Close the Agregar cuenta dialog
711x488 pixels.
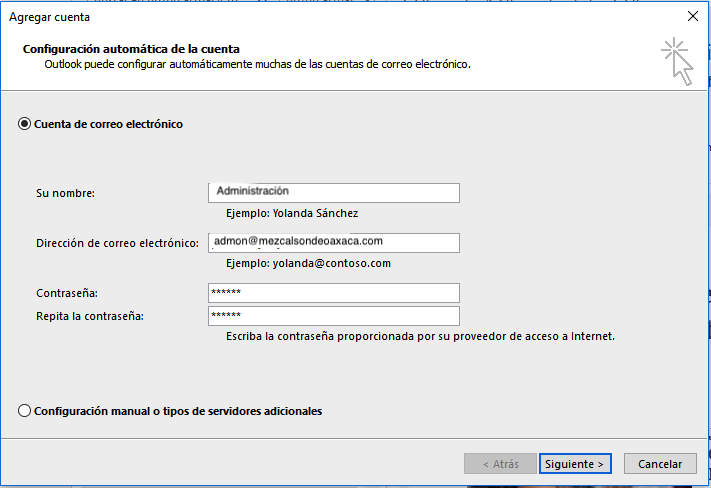[692, 16]
